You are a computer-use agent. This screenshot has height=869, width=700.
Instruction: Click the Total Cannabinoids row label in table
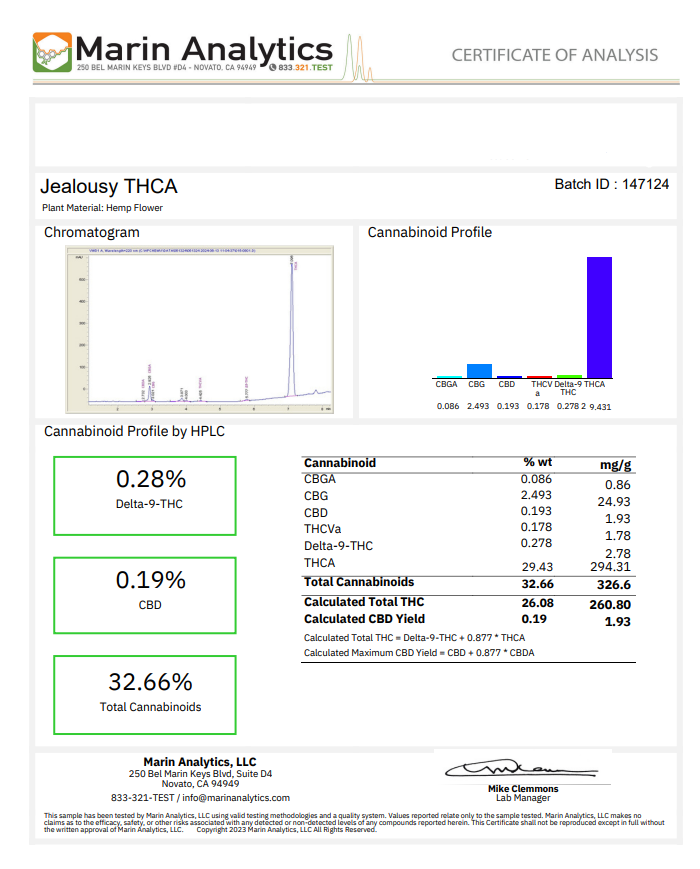[x=359, y=582]
